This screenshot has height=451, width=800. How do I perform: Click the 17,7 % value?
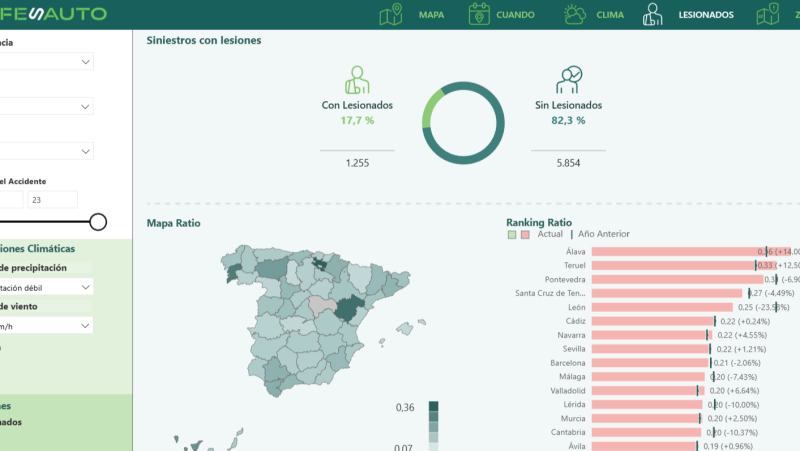[x=357, y=120]
